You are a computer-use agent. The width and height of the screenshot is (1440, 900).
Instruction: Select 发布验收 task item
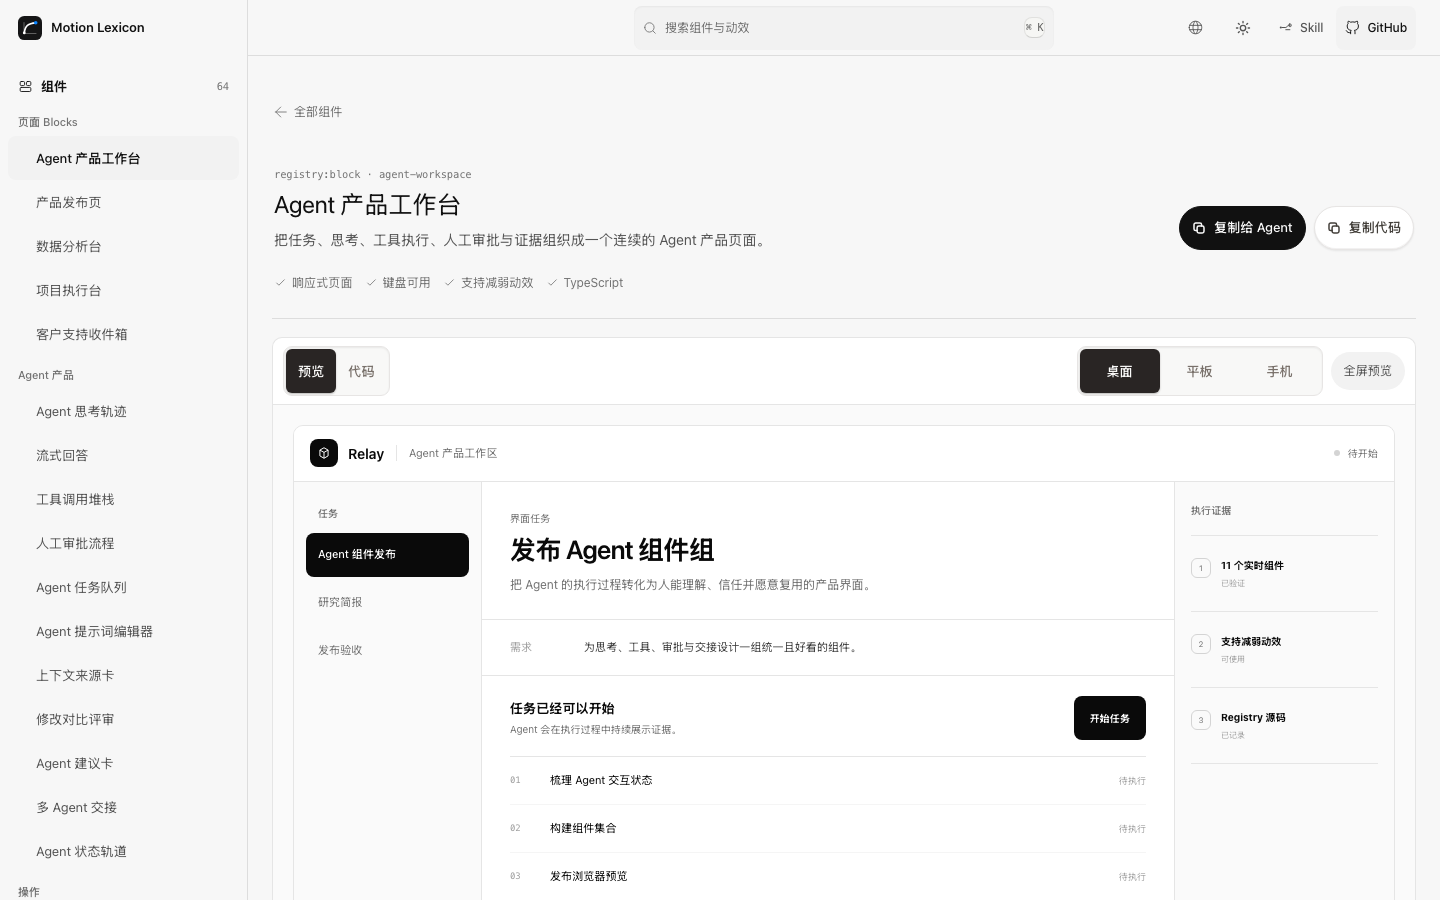387,650
